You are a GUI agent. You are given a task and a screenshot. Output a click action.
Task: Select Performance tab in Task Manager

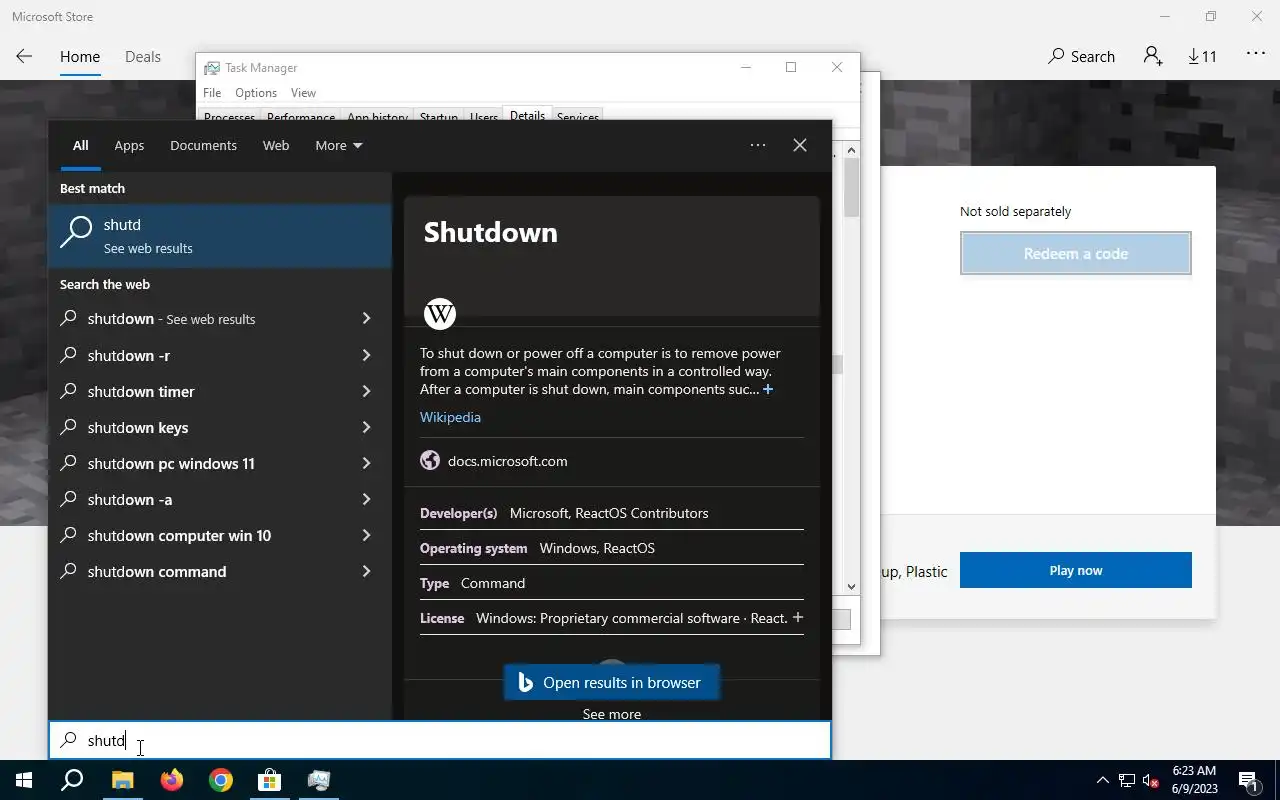click(x=301, y=117)
